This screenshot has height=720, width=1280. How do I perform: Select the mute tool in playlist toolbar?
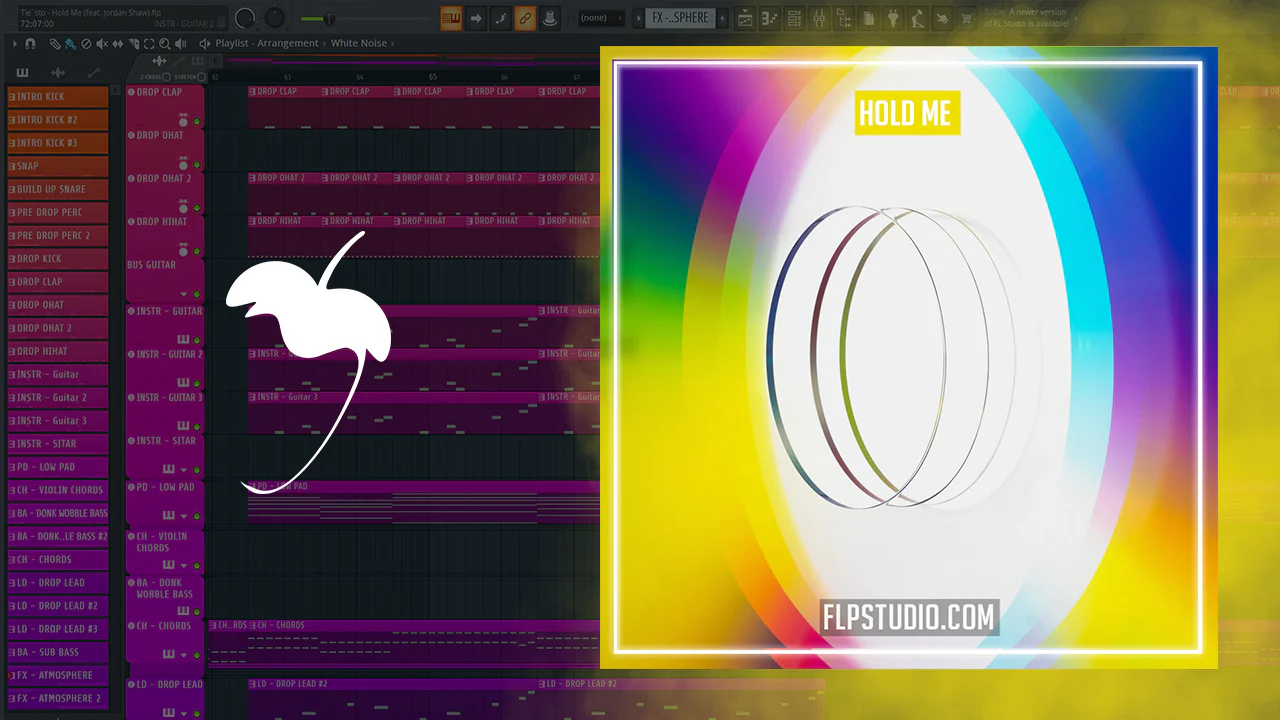tap(101, 44)
